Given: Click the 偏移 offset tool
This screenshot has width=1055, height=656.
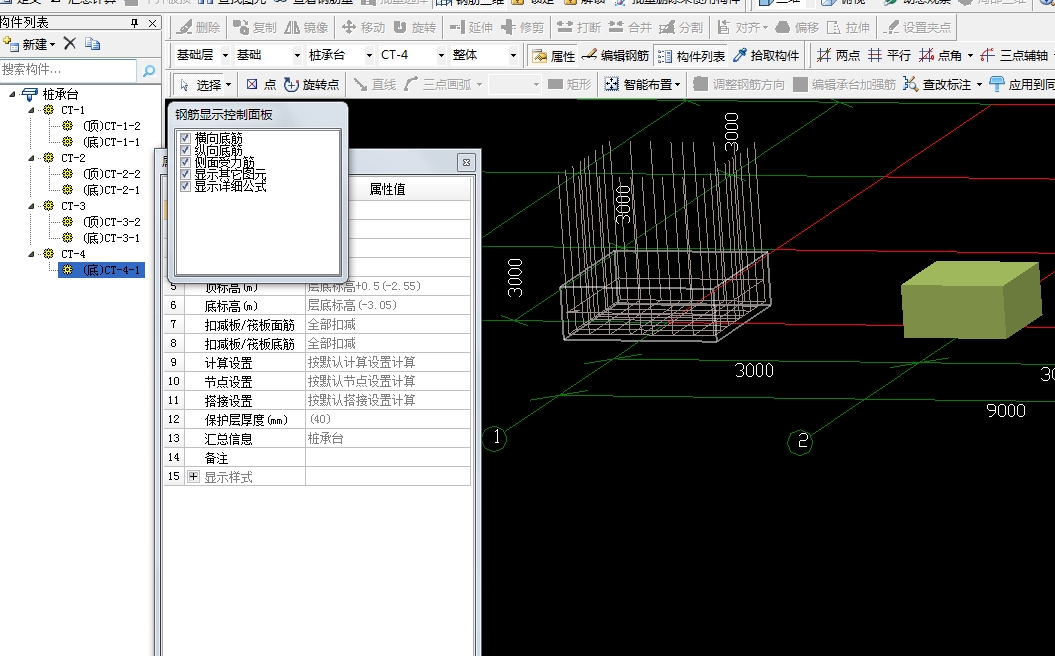Looking at the screenshot, I should 797,28.
